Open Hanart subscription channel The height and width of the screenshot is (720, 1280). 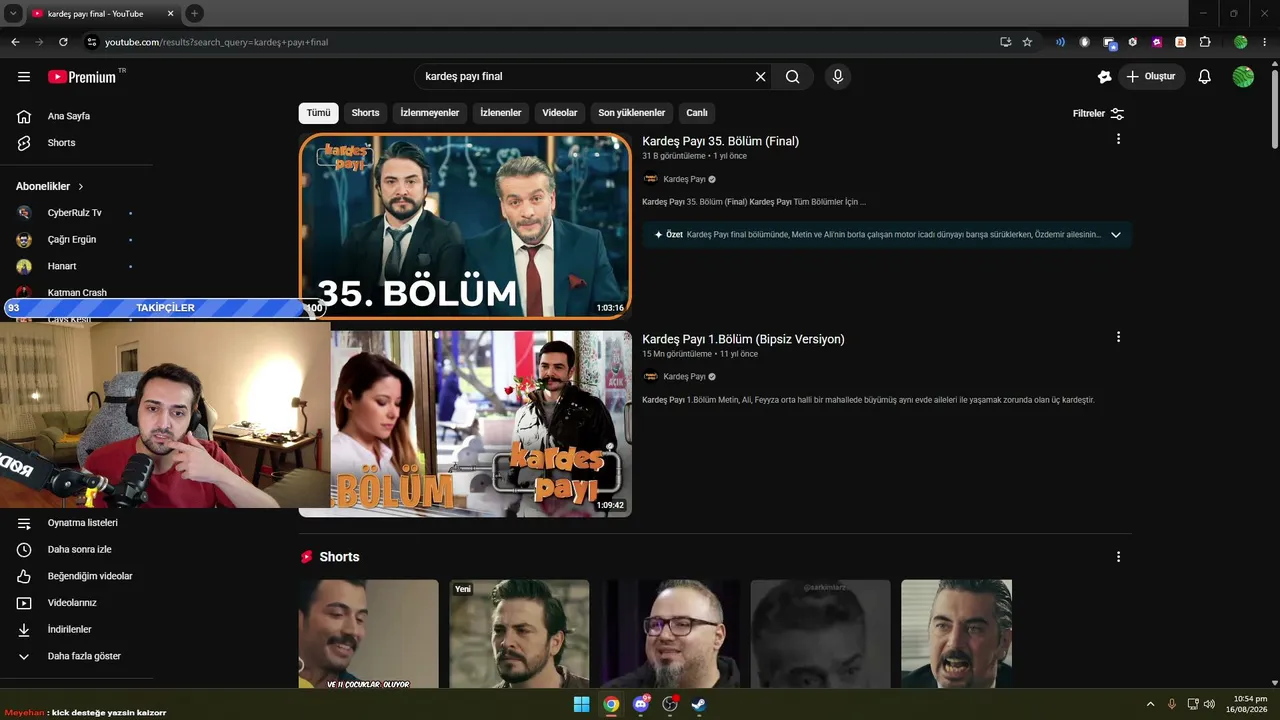click(62, 266)
